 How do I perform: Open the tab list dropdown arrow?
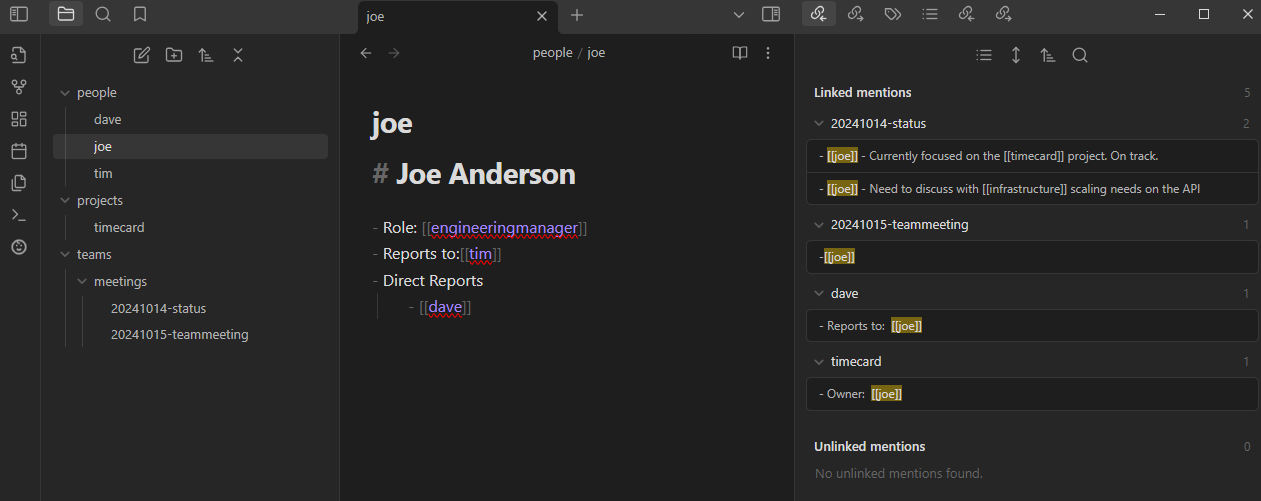pyautogui.click(x=739, y=14)
